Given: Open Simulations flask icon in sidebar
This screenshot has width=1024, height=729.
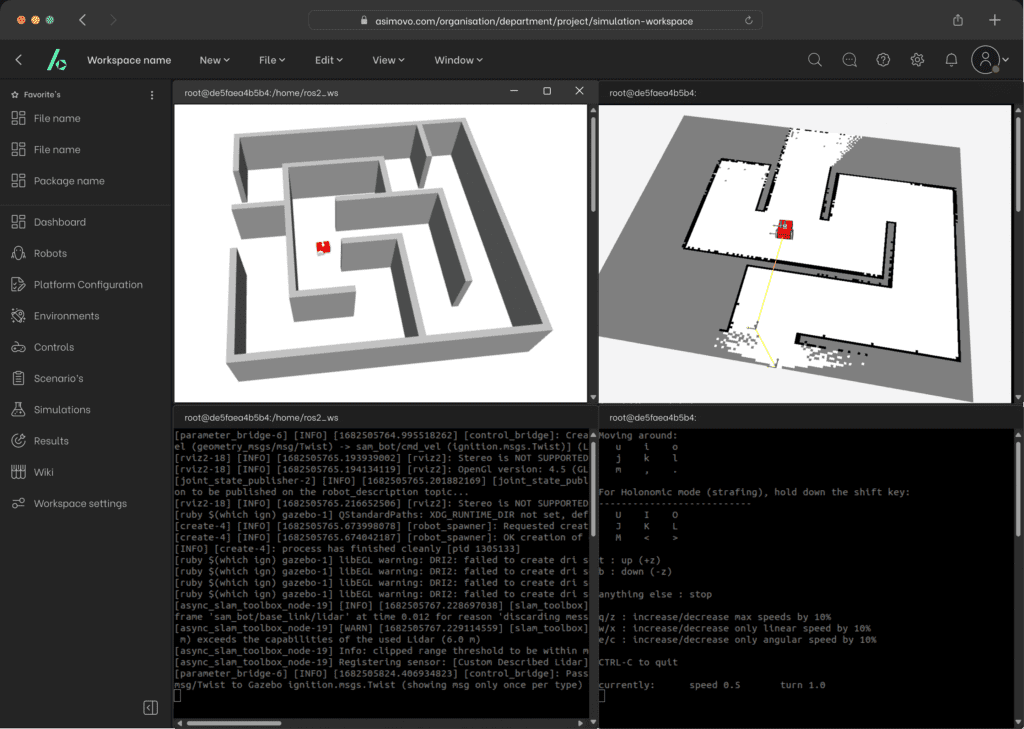Looking at the screenshot, I should (x=17, y=410).
